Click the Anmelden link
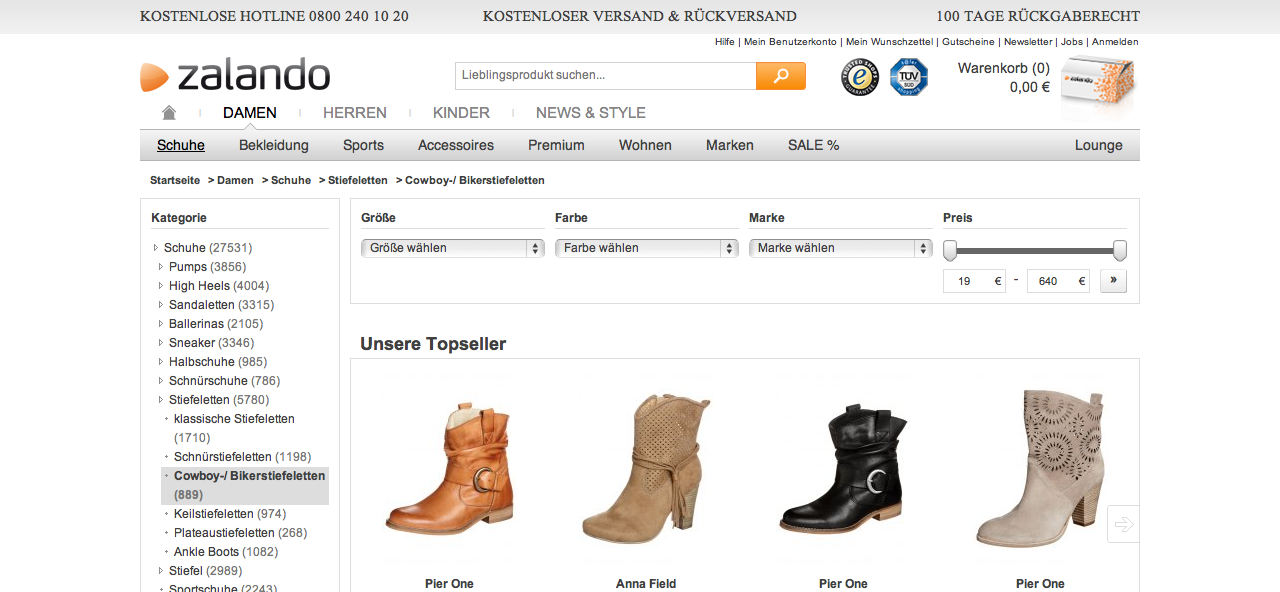Screen dimensions: 1280x592 1114,42
